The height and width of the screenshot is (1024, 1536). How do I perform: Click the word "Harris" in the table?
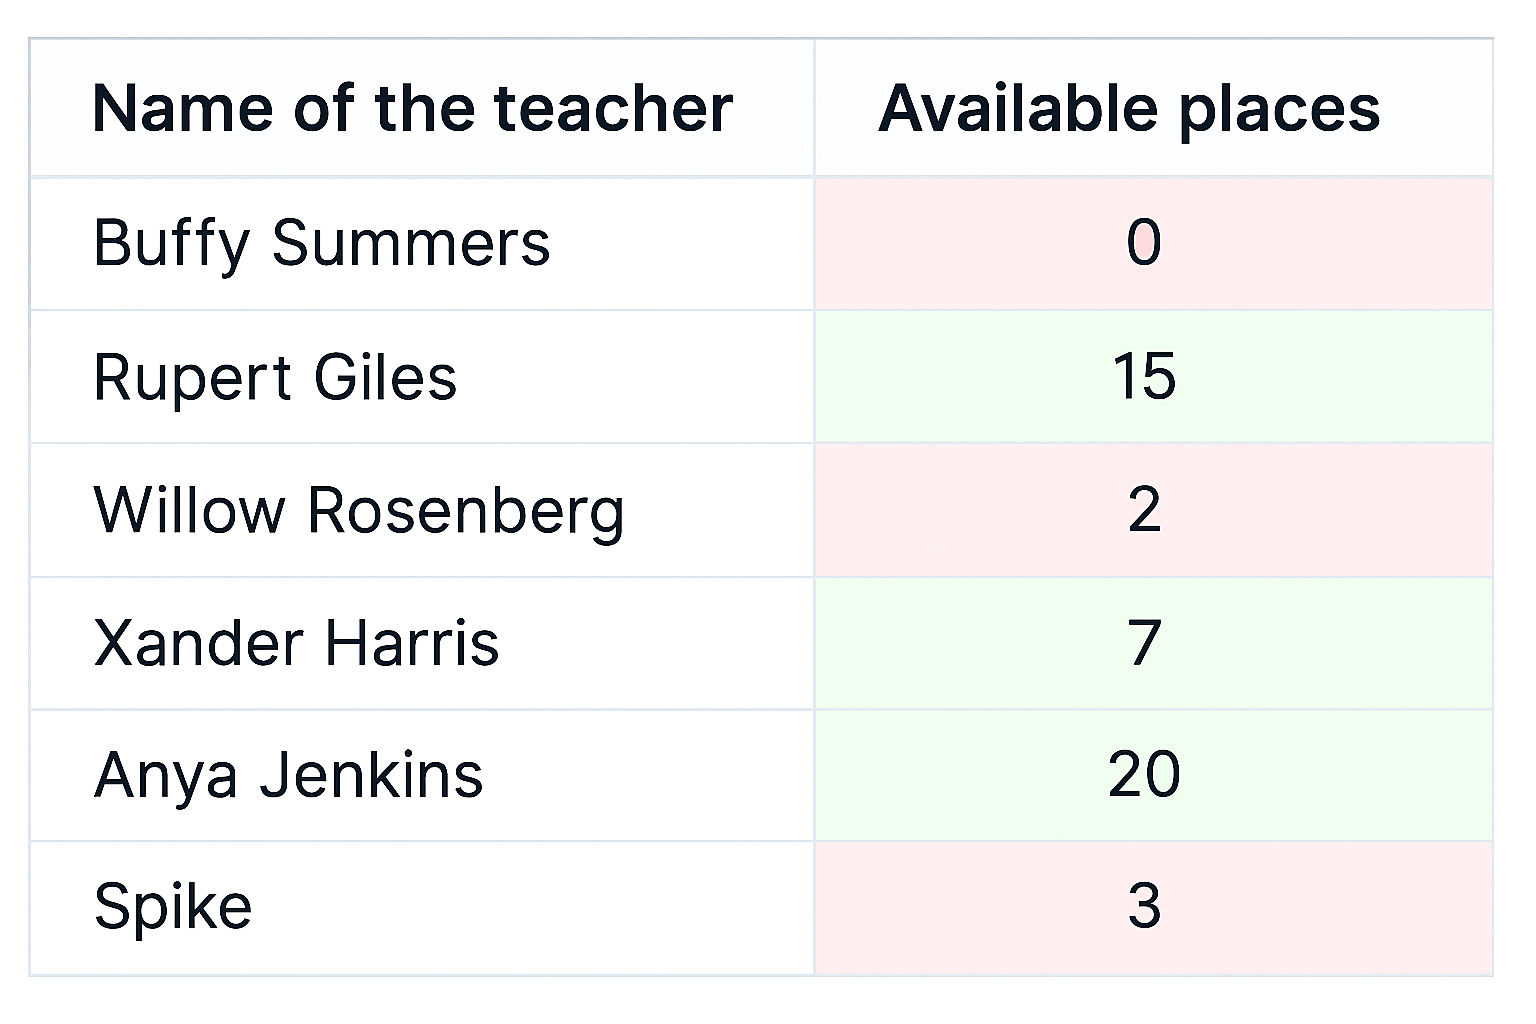pyautogui.click(x=411, y=643)
